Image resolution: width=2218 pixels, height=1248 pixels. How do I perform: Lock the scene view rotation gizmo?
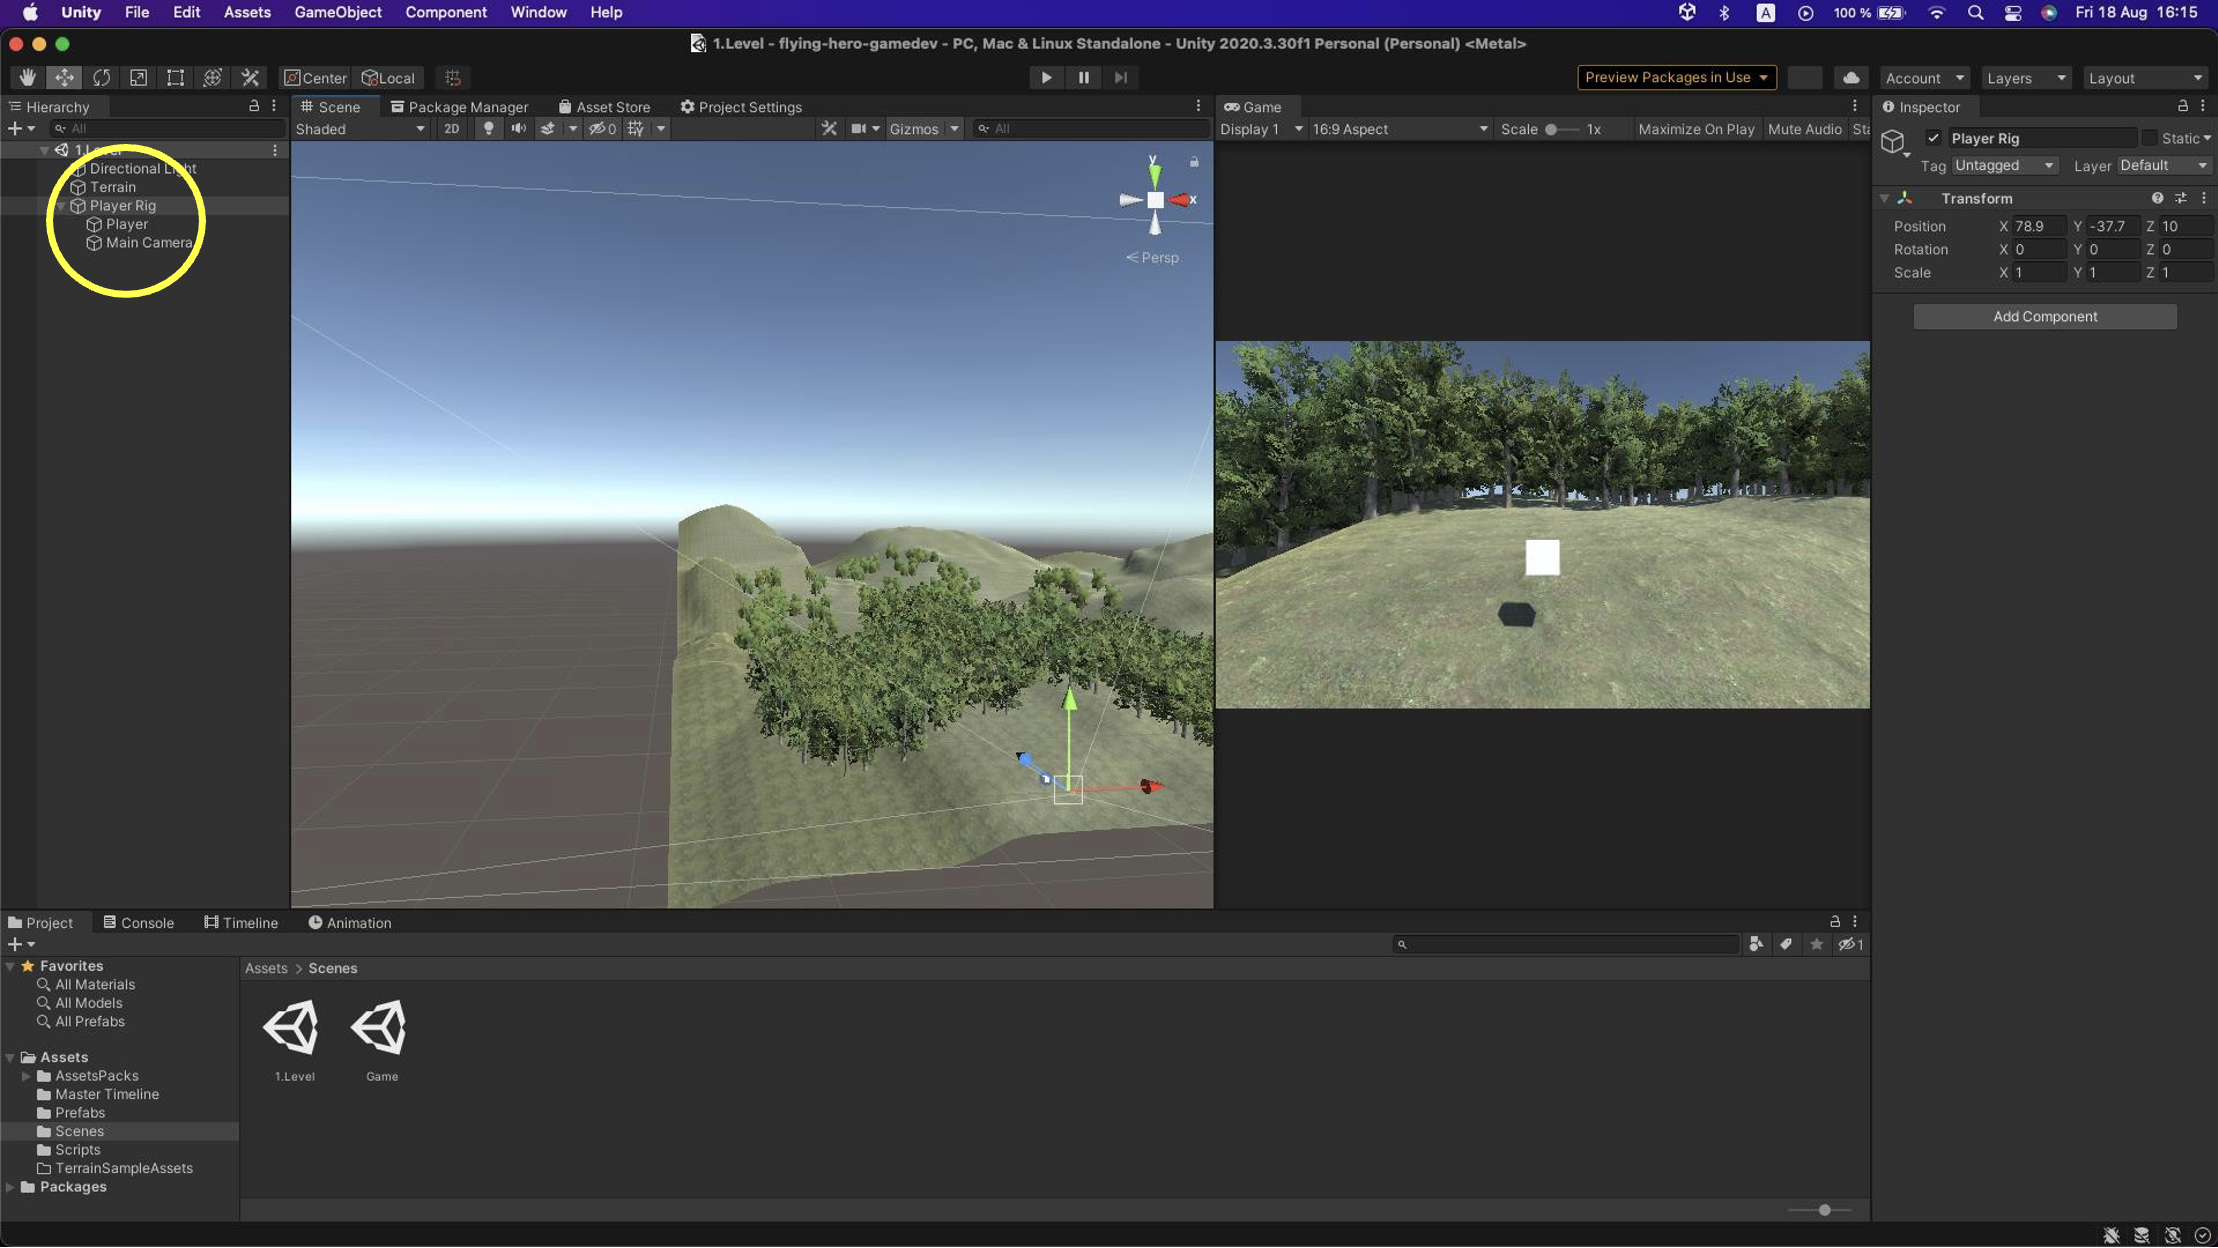[x=1194, y=161]
